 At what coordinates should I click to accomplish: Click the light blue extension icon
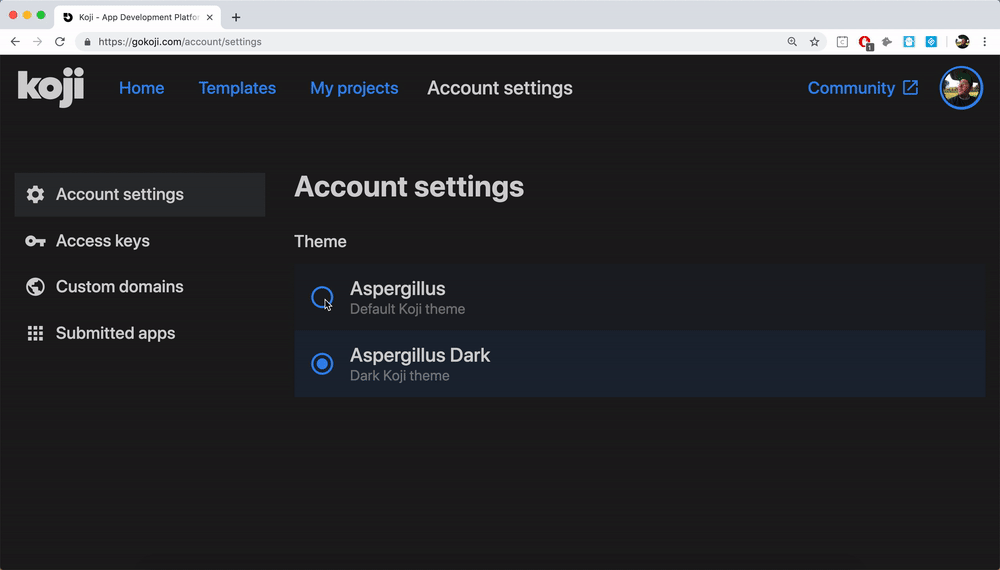point(909,42)
